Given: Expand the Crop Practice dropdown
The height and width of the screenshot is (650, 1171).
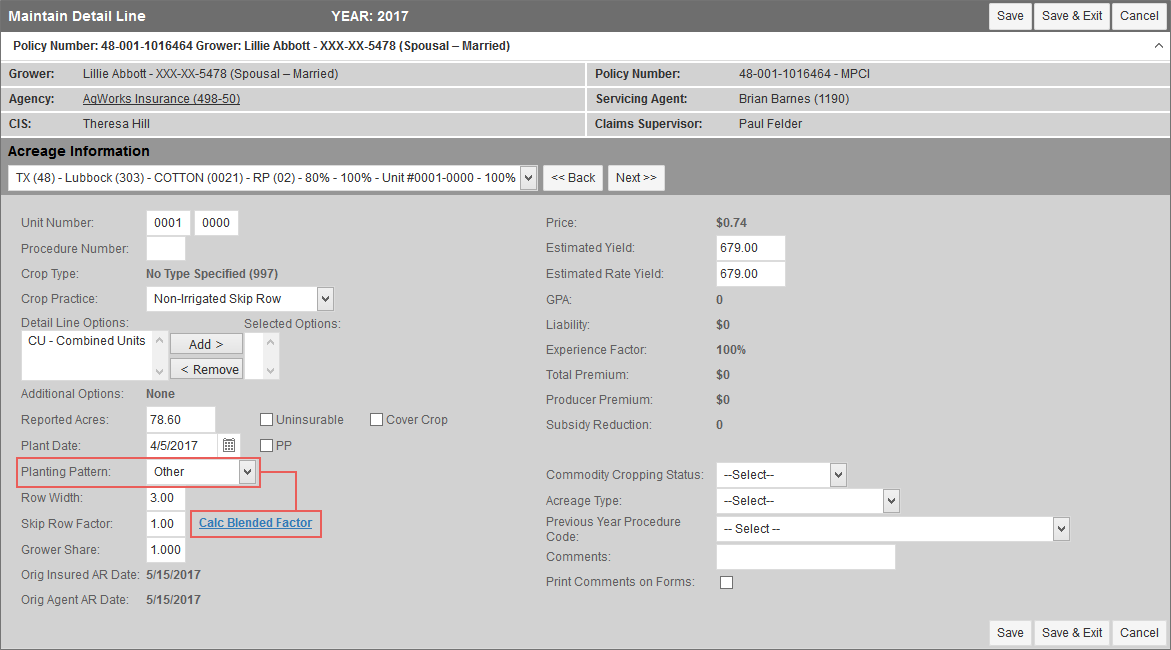Looking at the screenshot, I should point(324,298).
